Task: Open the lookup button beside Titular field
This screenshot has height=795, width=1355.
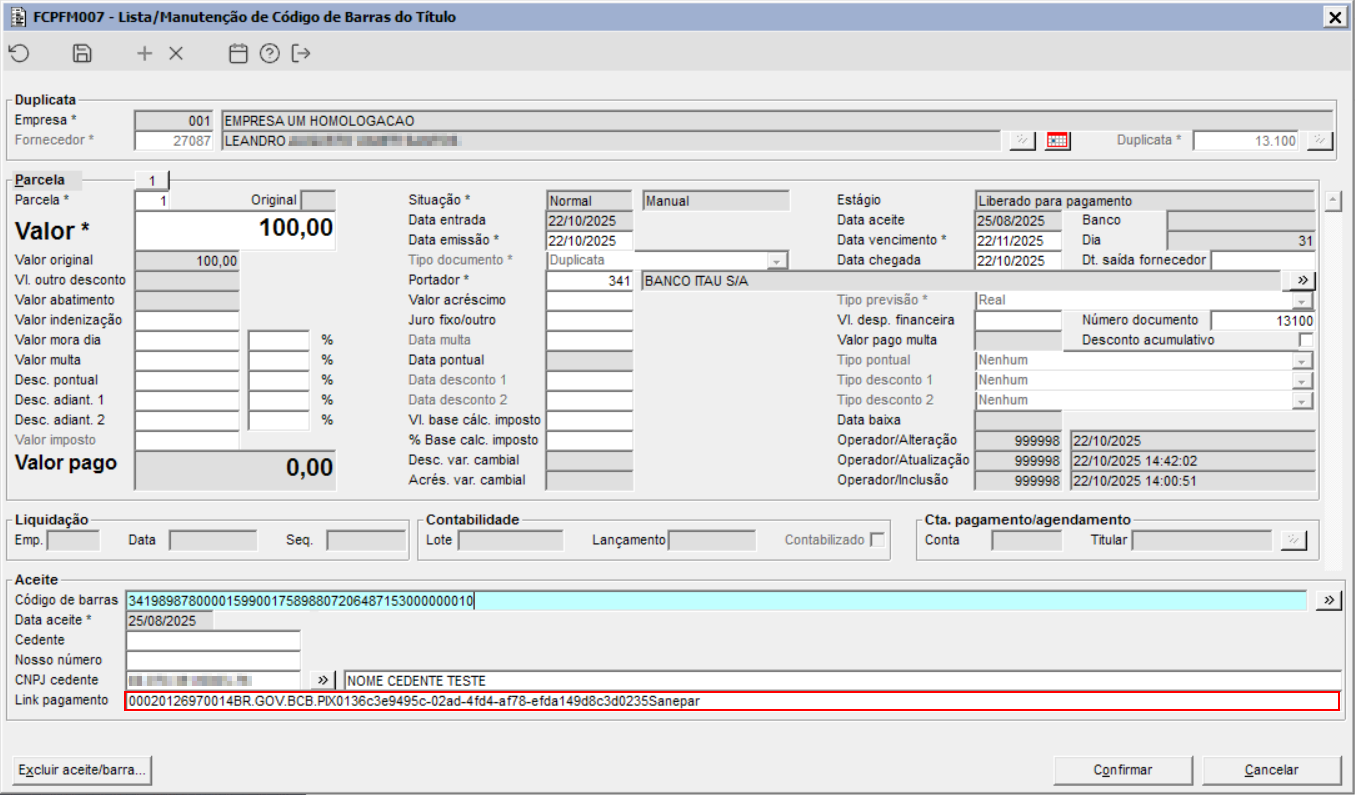Action: click(1293, 540)
